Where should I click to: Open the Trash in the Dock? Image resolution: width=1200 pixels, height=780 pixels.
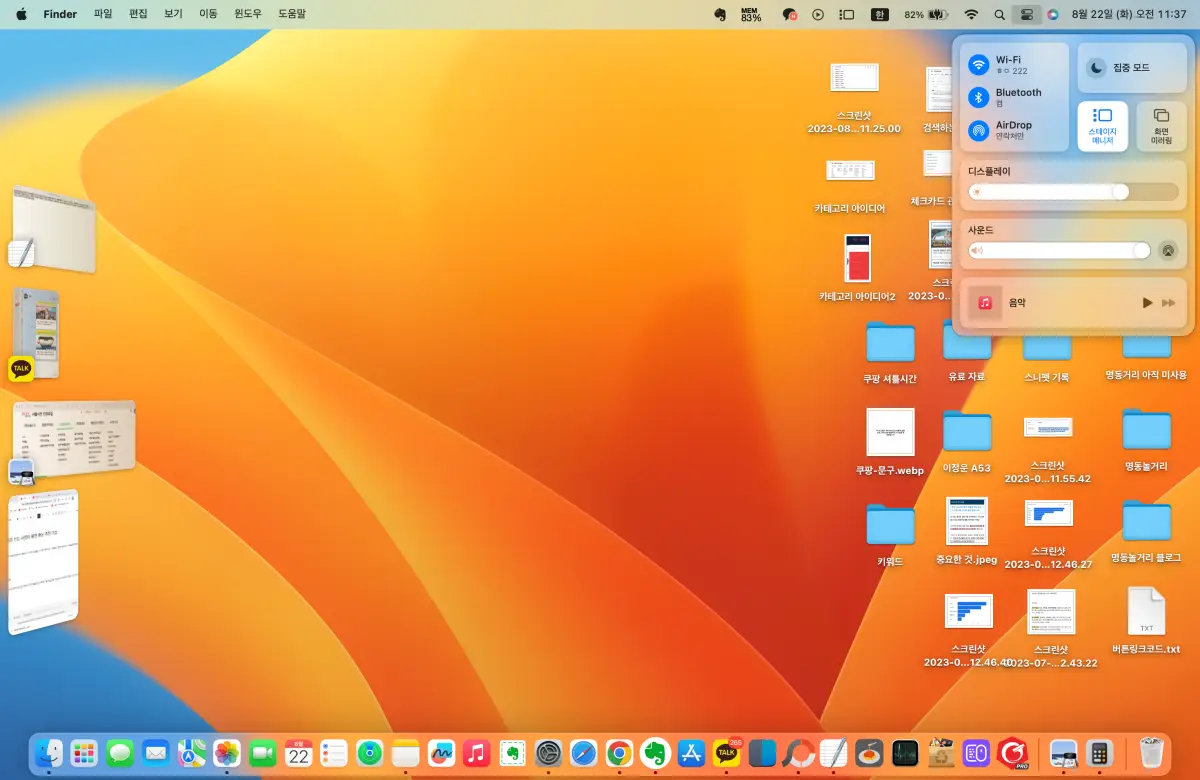pos(1152,753)
